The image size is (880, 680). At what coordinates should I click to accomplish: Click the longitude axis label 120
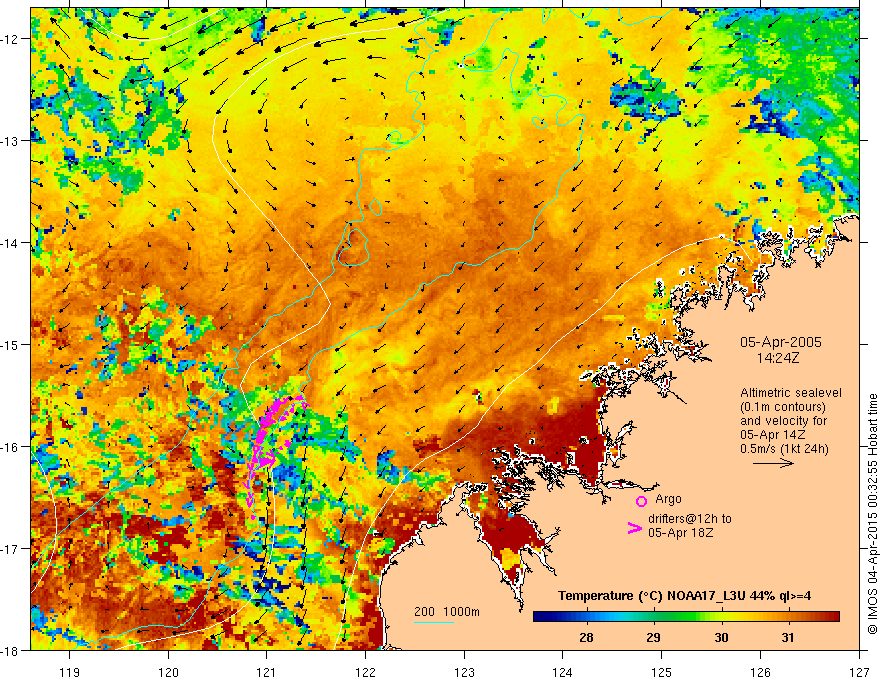tap(168, 672)
